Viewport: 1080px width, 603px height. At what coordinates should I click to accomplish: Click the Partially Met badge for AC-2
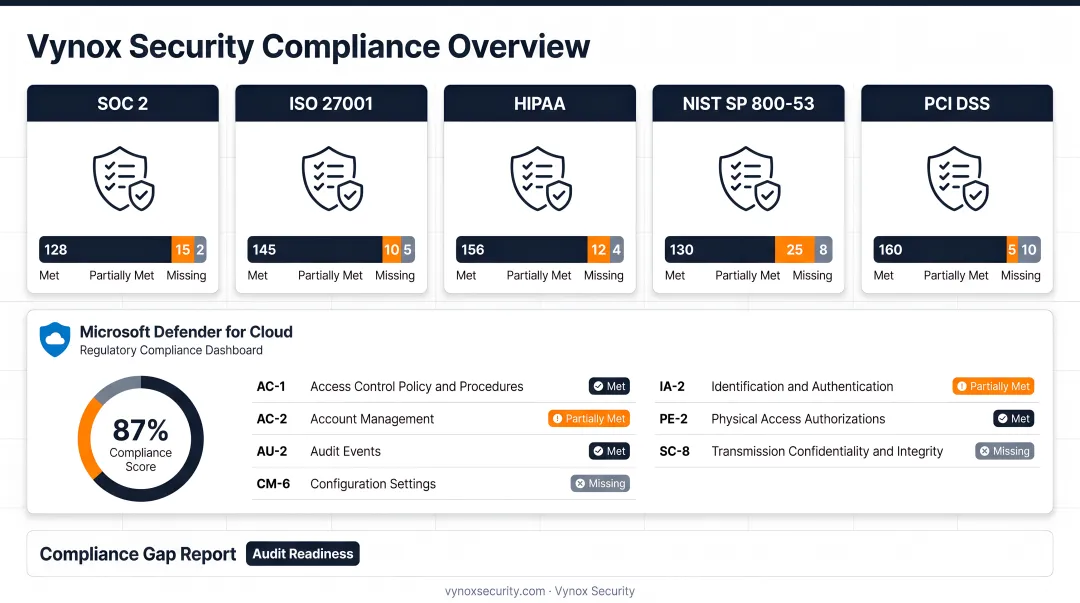tap(589, 418)
